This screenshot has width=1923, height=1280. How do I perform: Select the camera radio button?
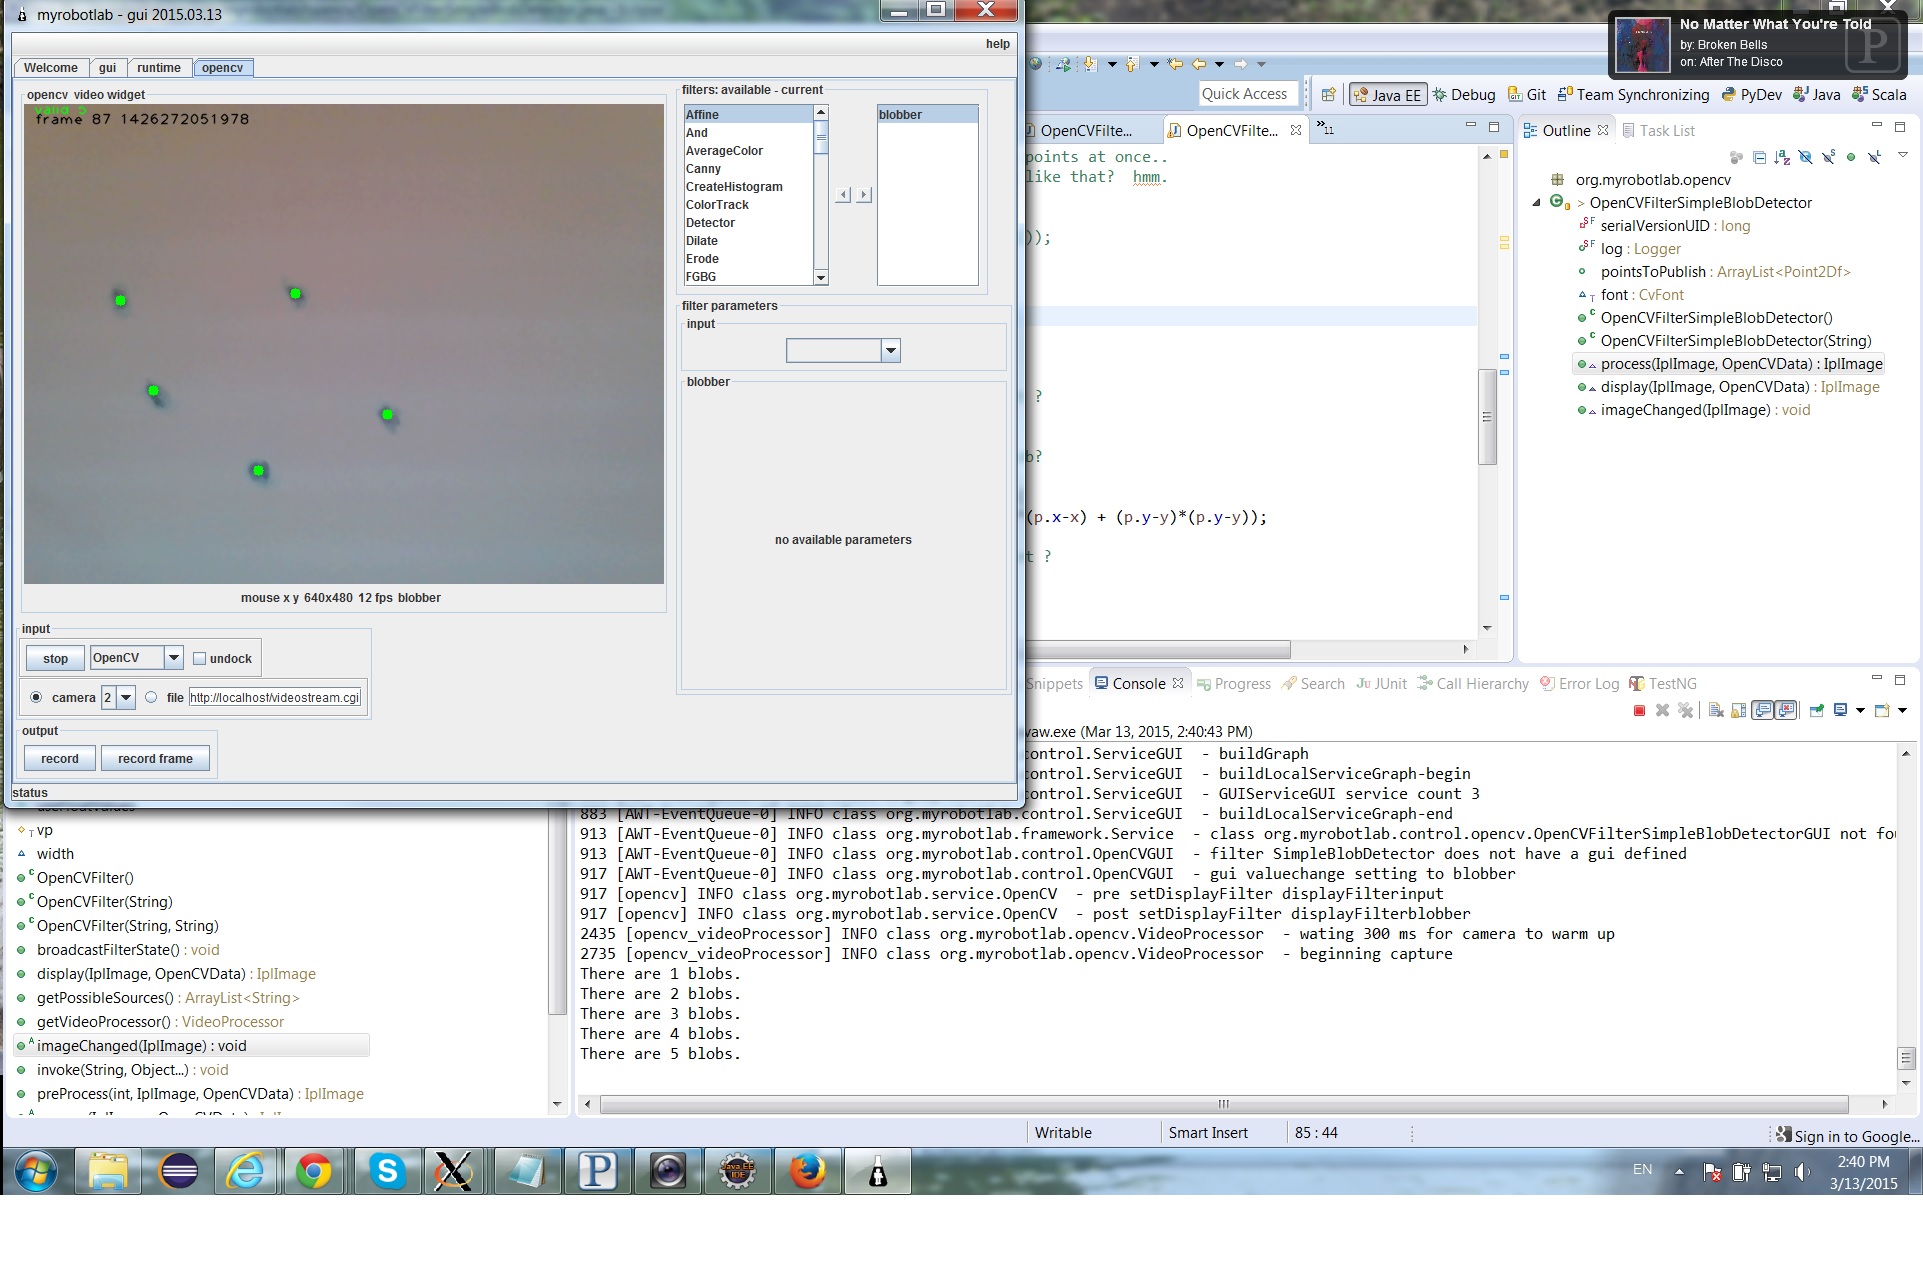click(36, 698)
